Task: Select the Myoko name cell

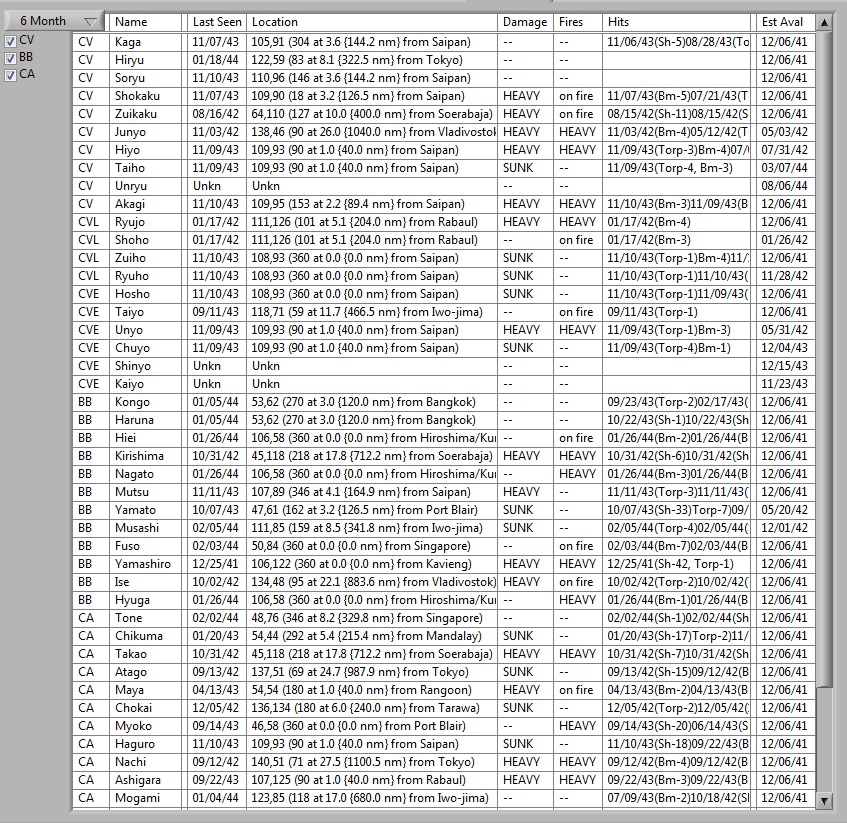Action: click(x=146, y=726)
